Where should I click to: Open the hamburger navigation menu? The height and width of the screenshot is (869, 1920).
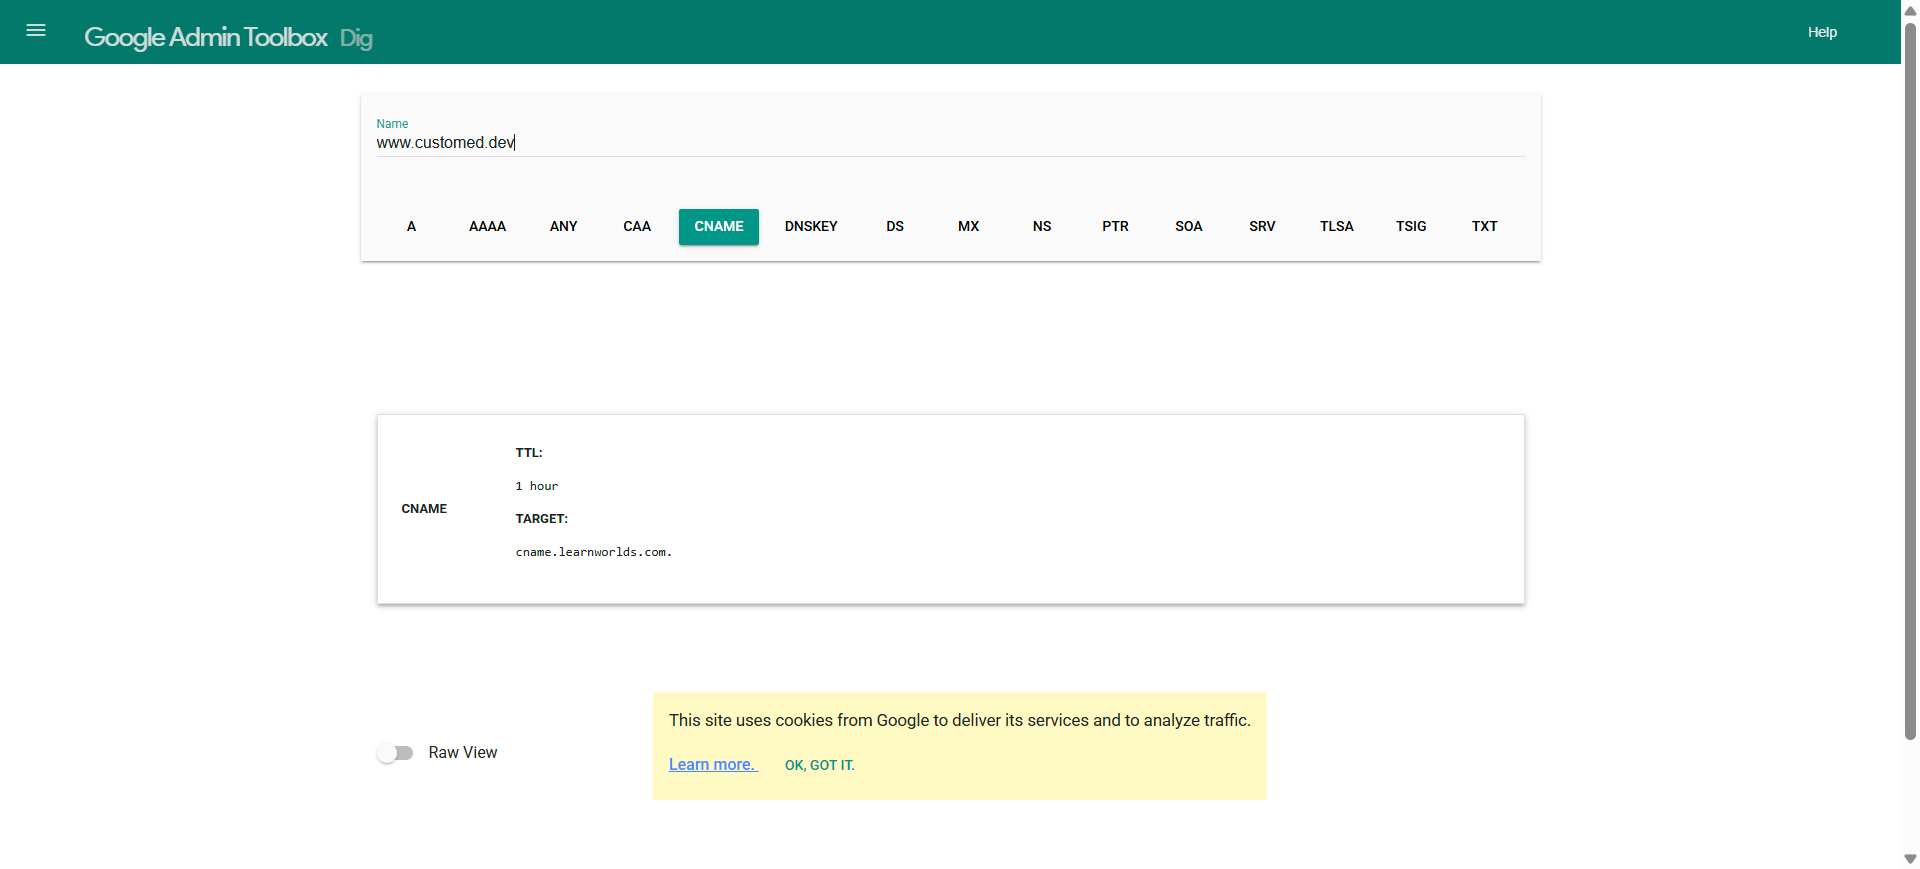[x=36, y=31]
